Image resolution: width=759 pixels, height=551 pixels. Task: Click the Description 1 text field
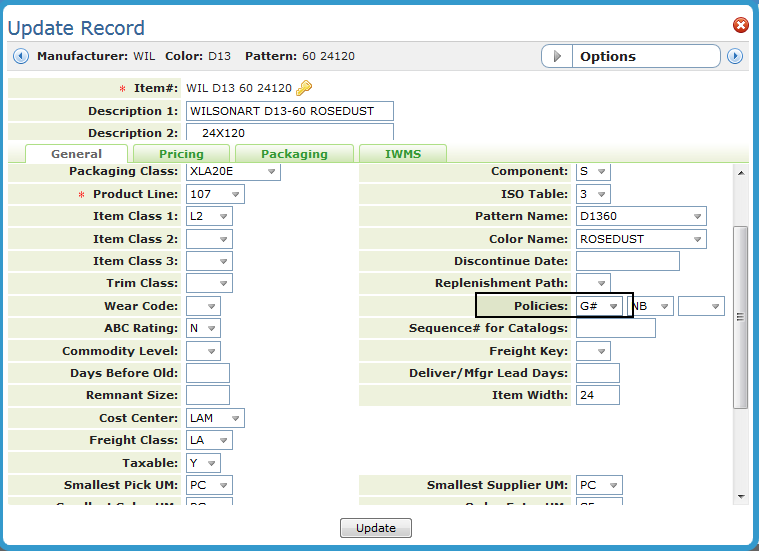[x=289, y=111]
